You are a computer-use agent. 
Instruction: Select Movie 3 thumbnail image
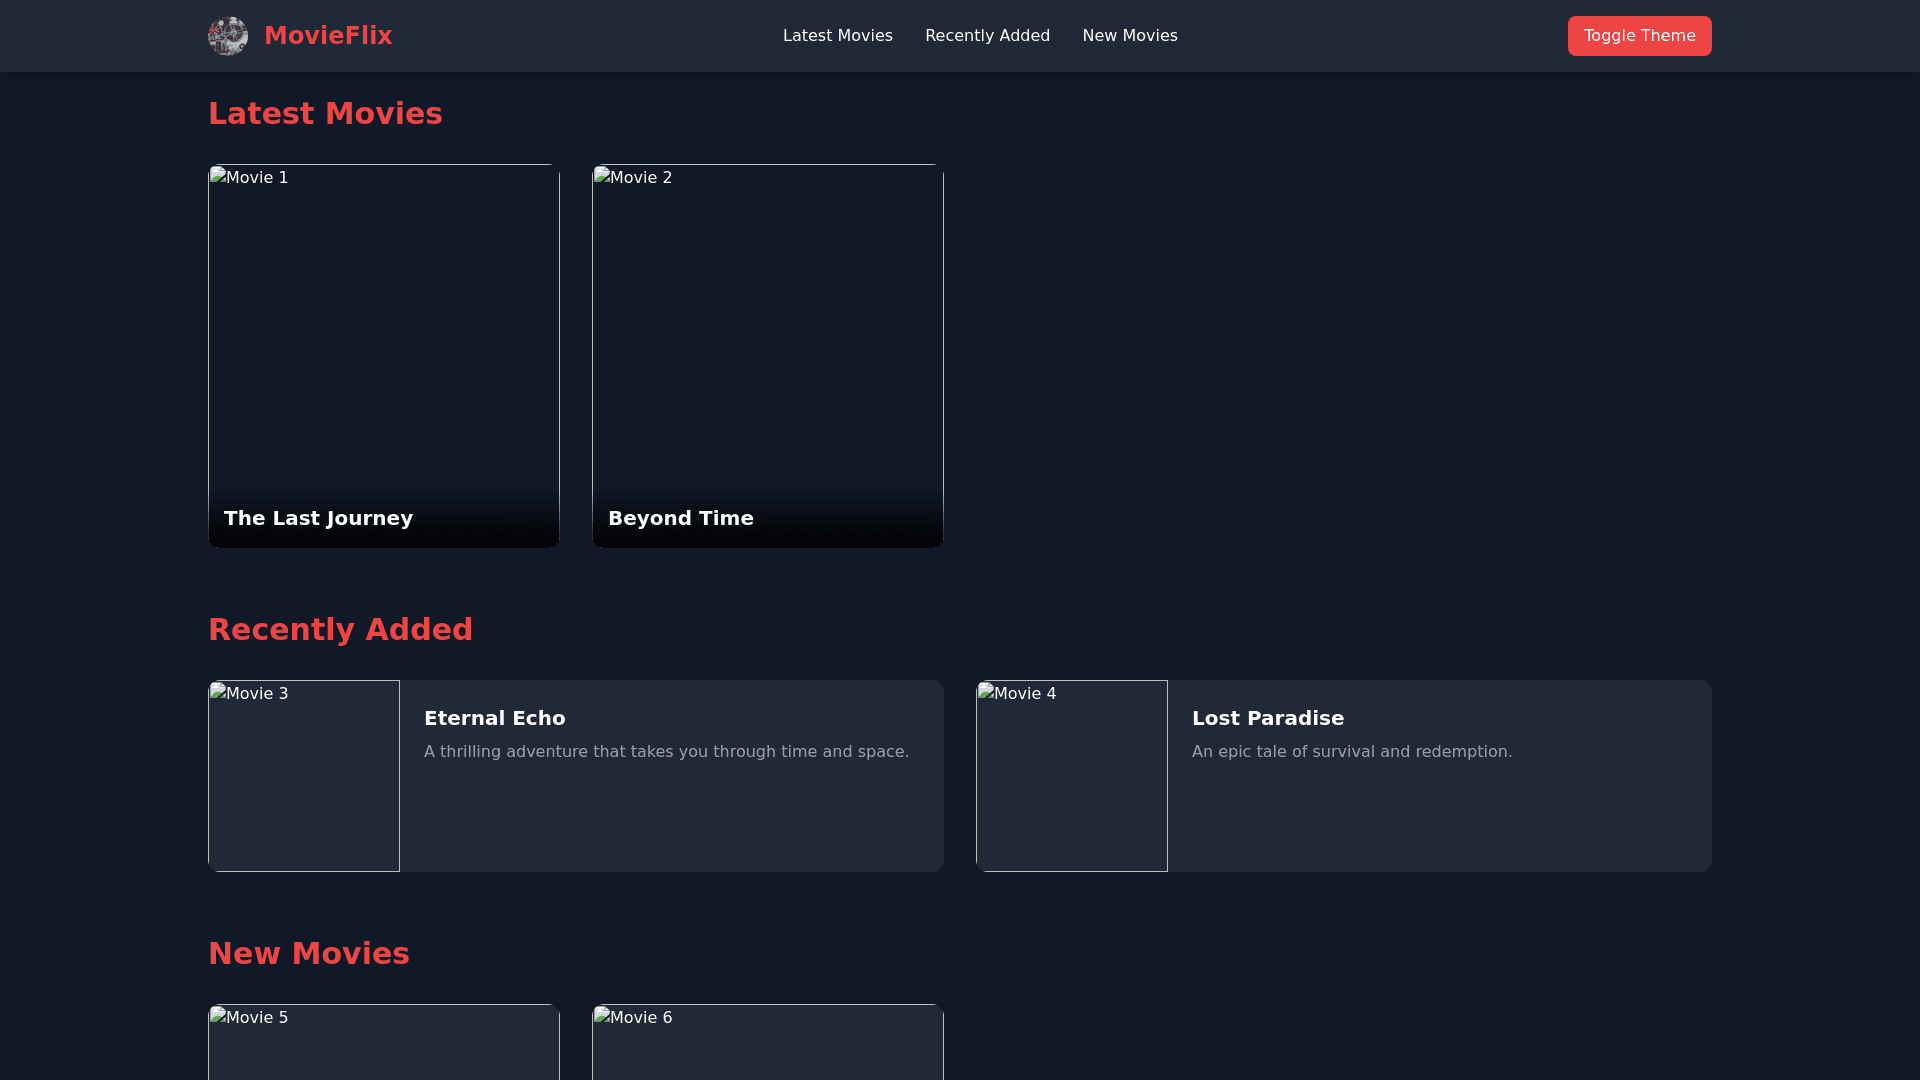(304, 776)
